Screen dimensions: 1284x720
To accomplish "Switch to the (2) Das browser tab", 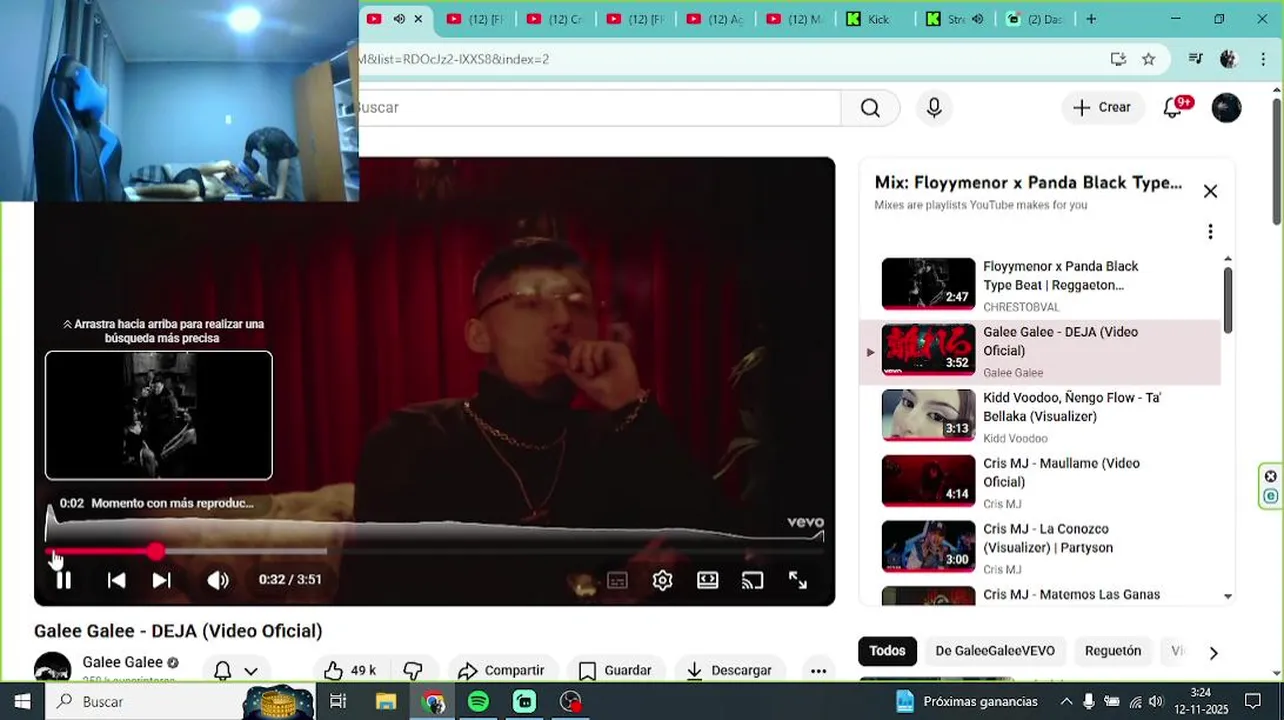I will (x=1035, y=19).
